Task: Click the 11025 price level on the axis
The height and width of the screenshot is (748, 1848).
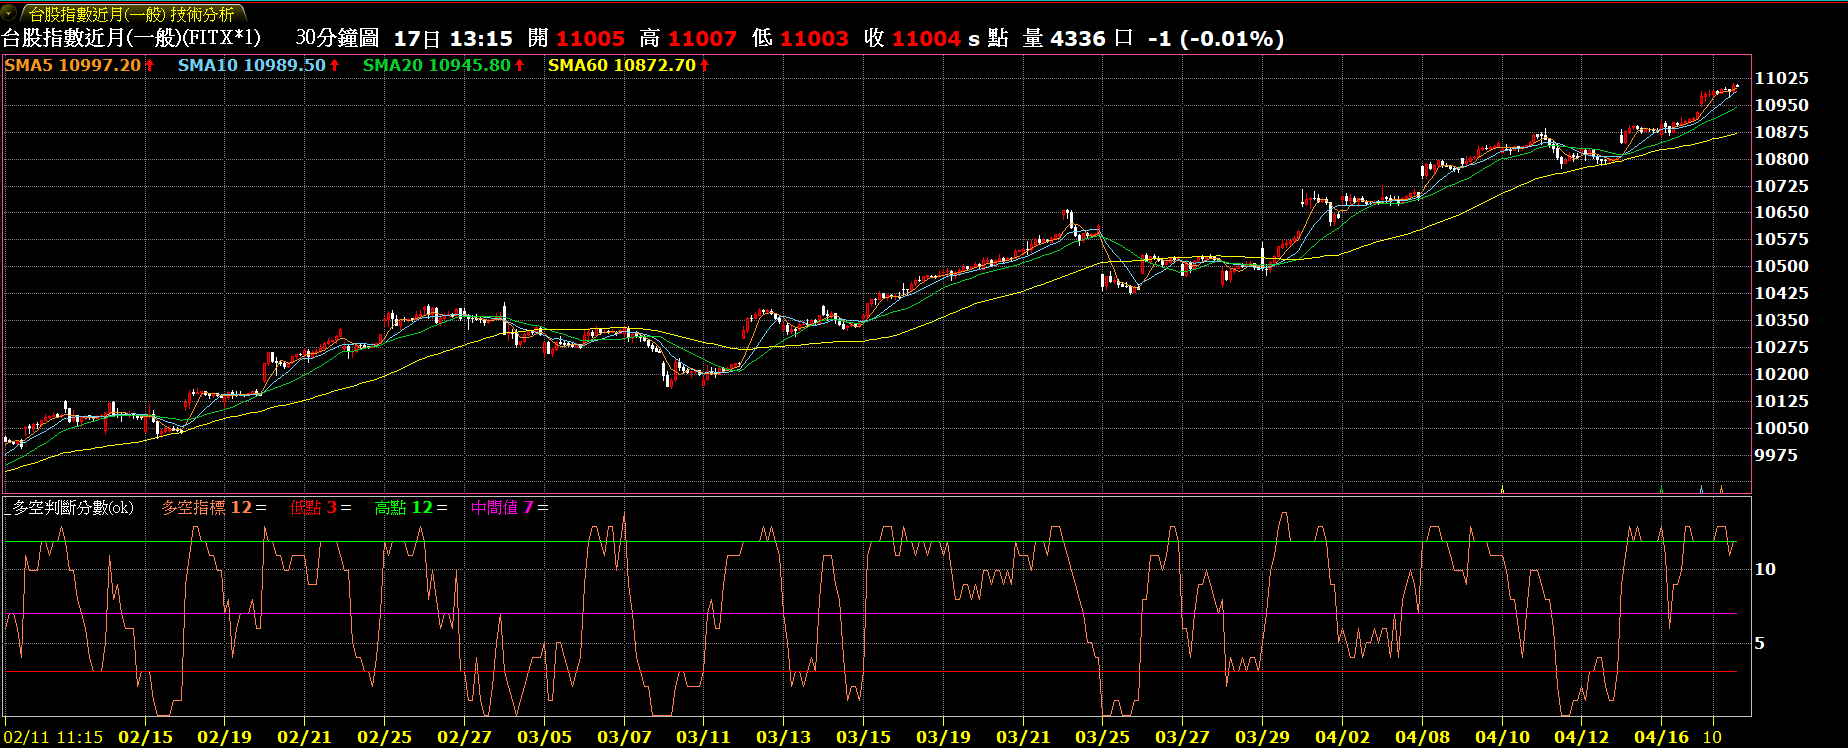Action: click(x=1781, y=78)
